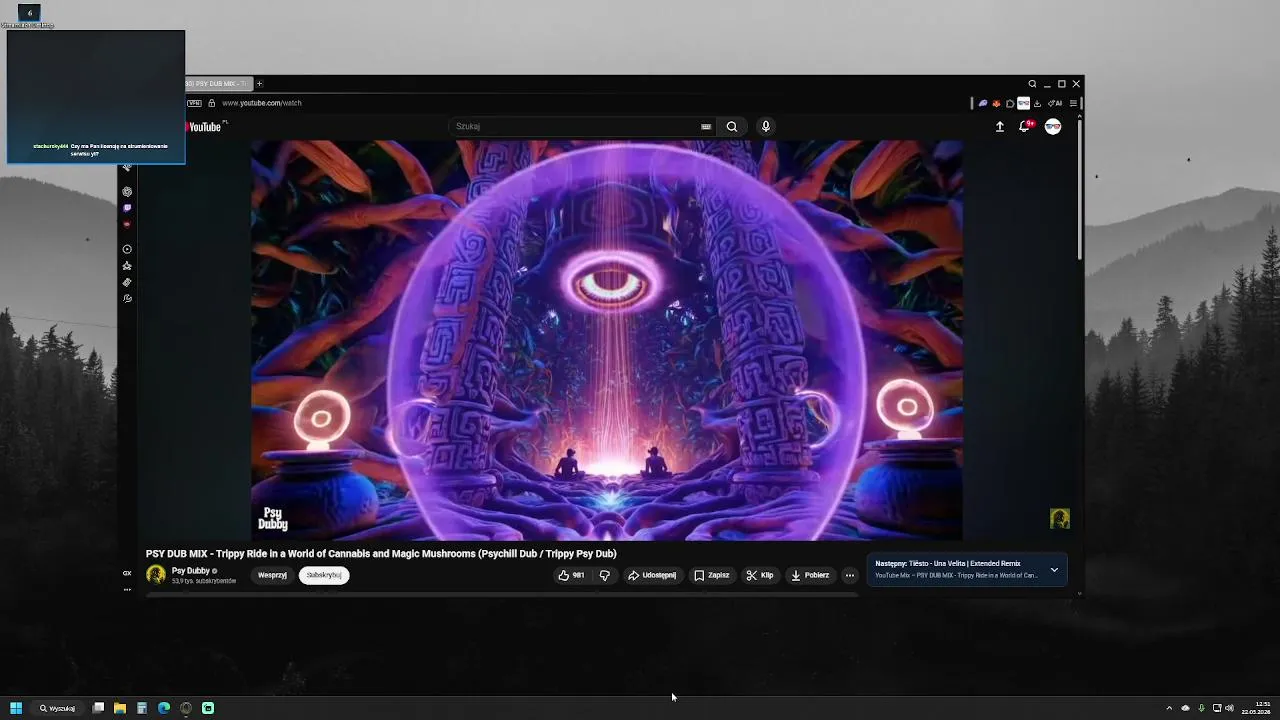The width and height of the screenshot is (1280, 720).
Task: Click the Wyszukaj taskbar search box
Action: click(x=58, y=708)
